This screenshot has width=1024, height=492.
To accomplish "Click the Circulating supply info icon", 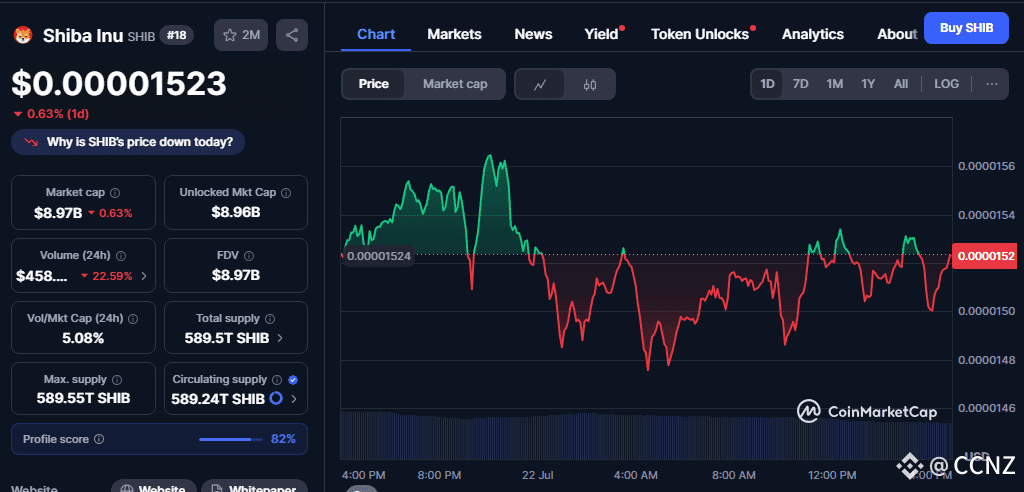I will (277, 380).
